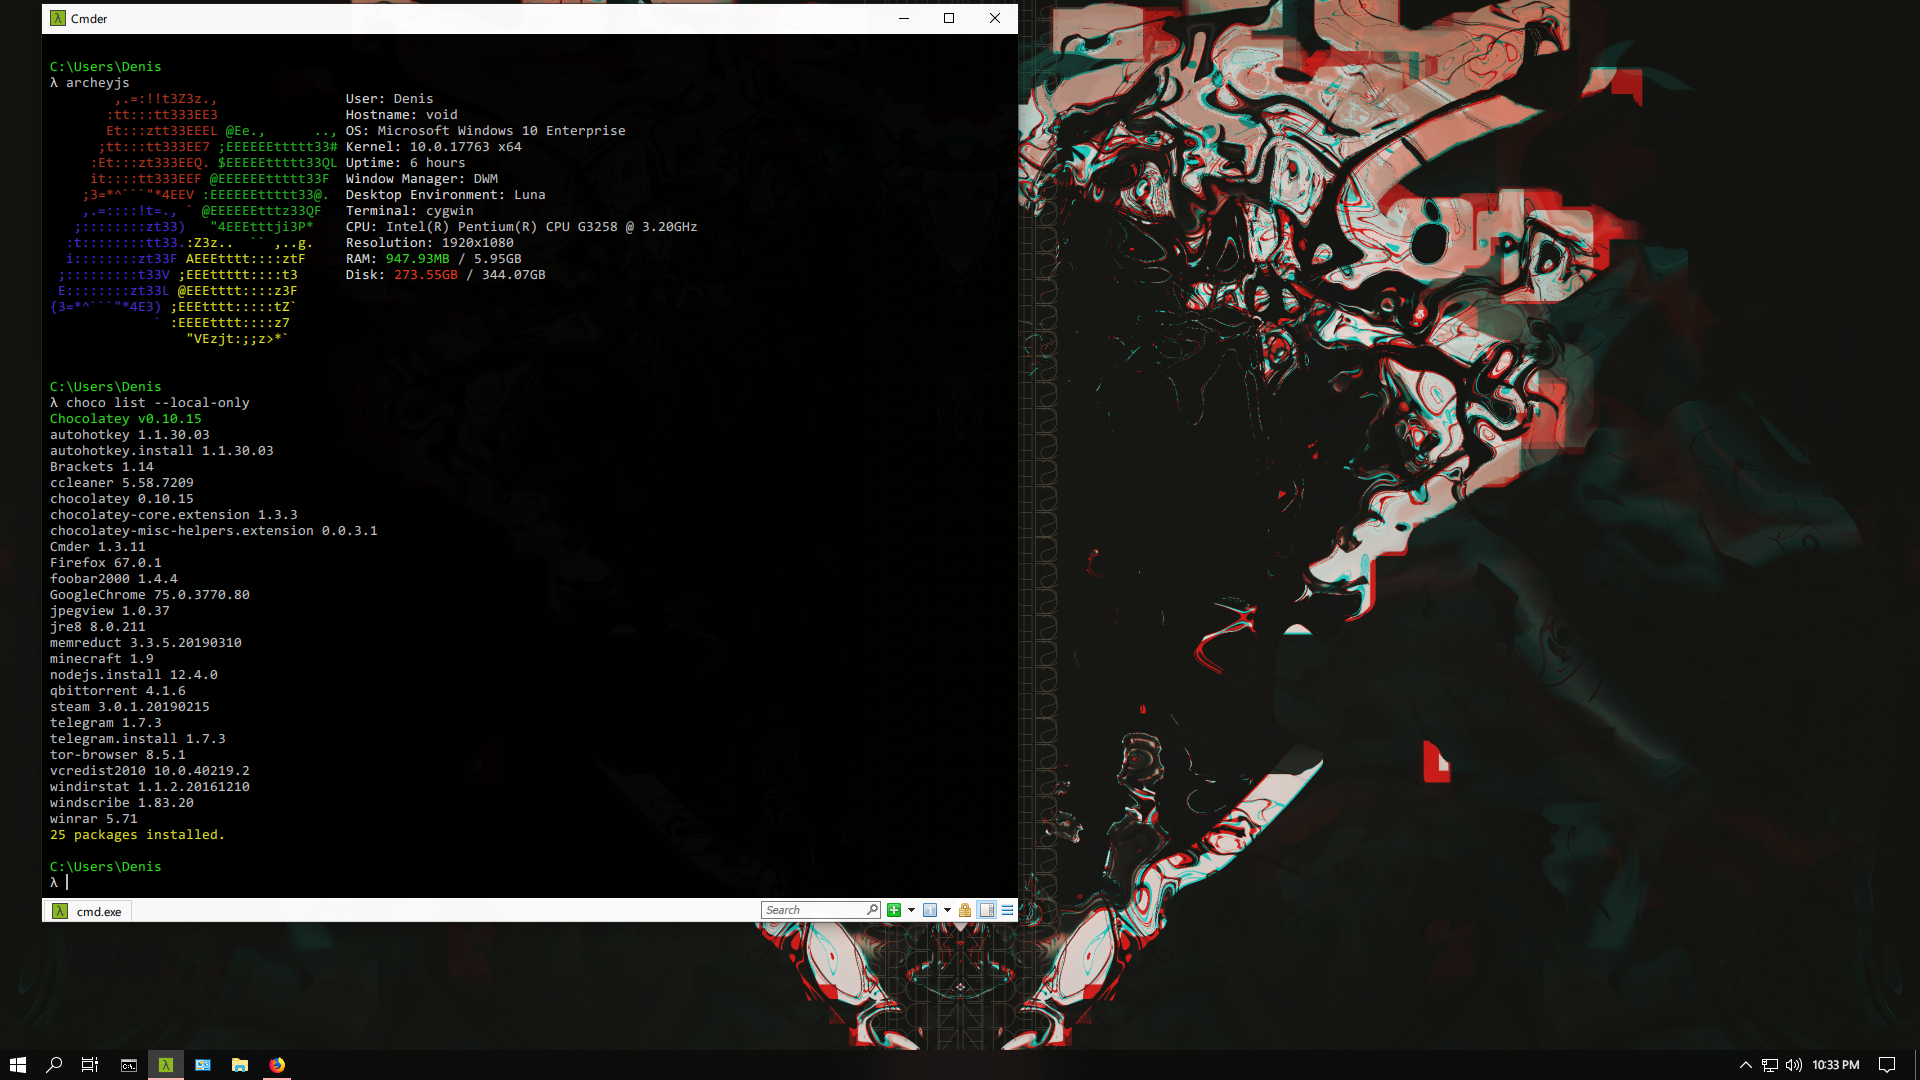1920x1080 pixels.
Task: Click the Disk usage value '273.55GB'
Action: coord(426,275)
